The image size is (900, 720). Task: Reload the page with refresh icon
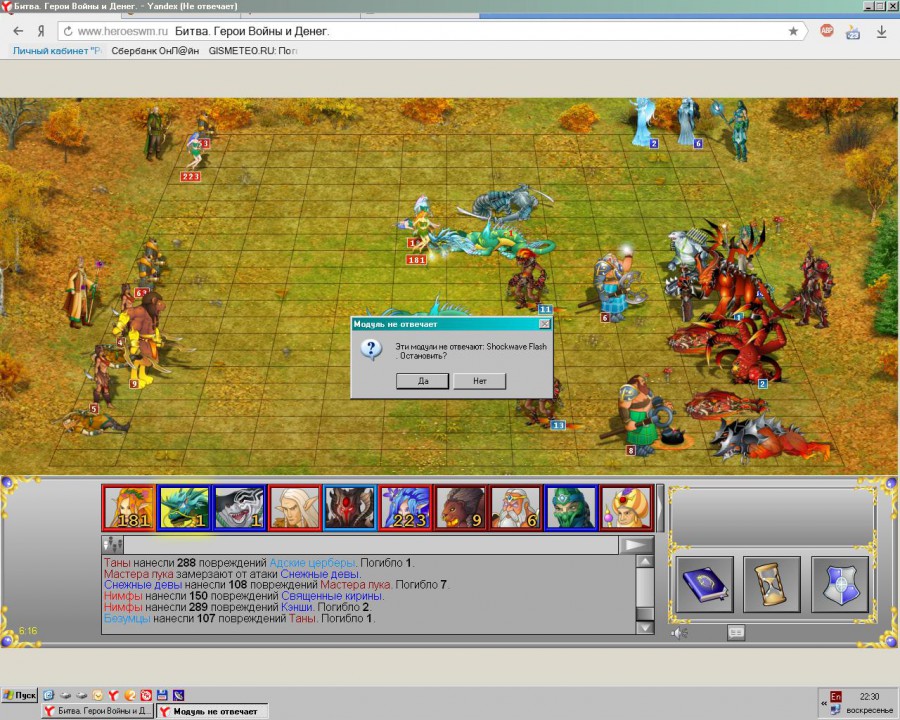(x=68, y=31)
